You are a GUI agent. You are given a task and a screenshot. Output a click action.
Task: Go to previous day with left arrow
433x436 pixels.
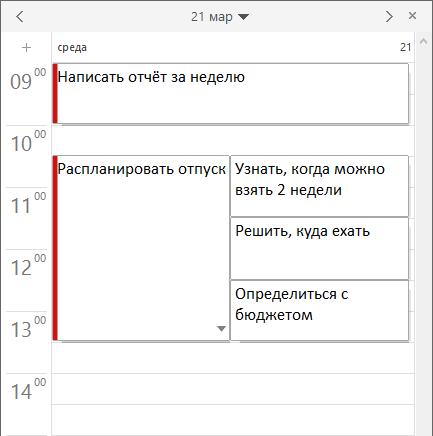(x=20, y=16)
